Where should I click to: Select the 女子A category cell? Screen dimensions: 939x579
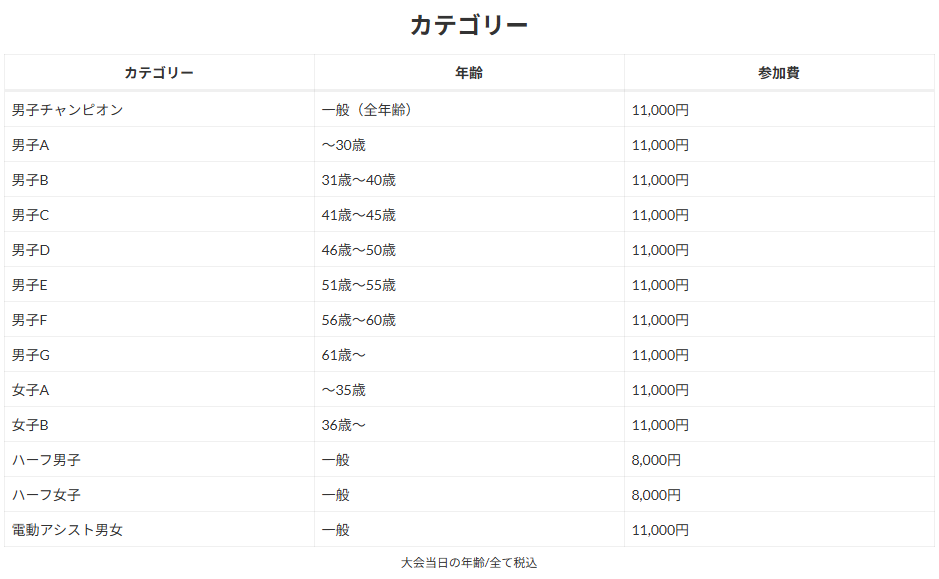[30, 390]
